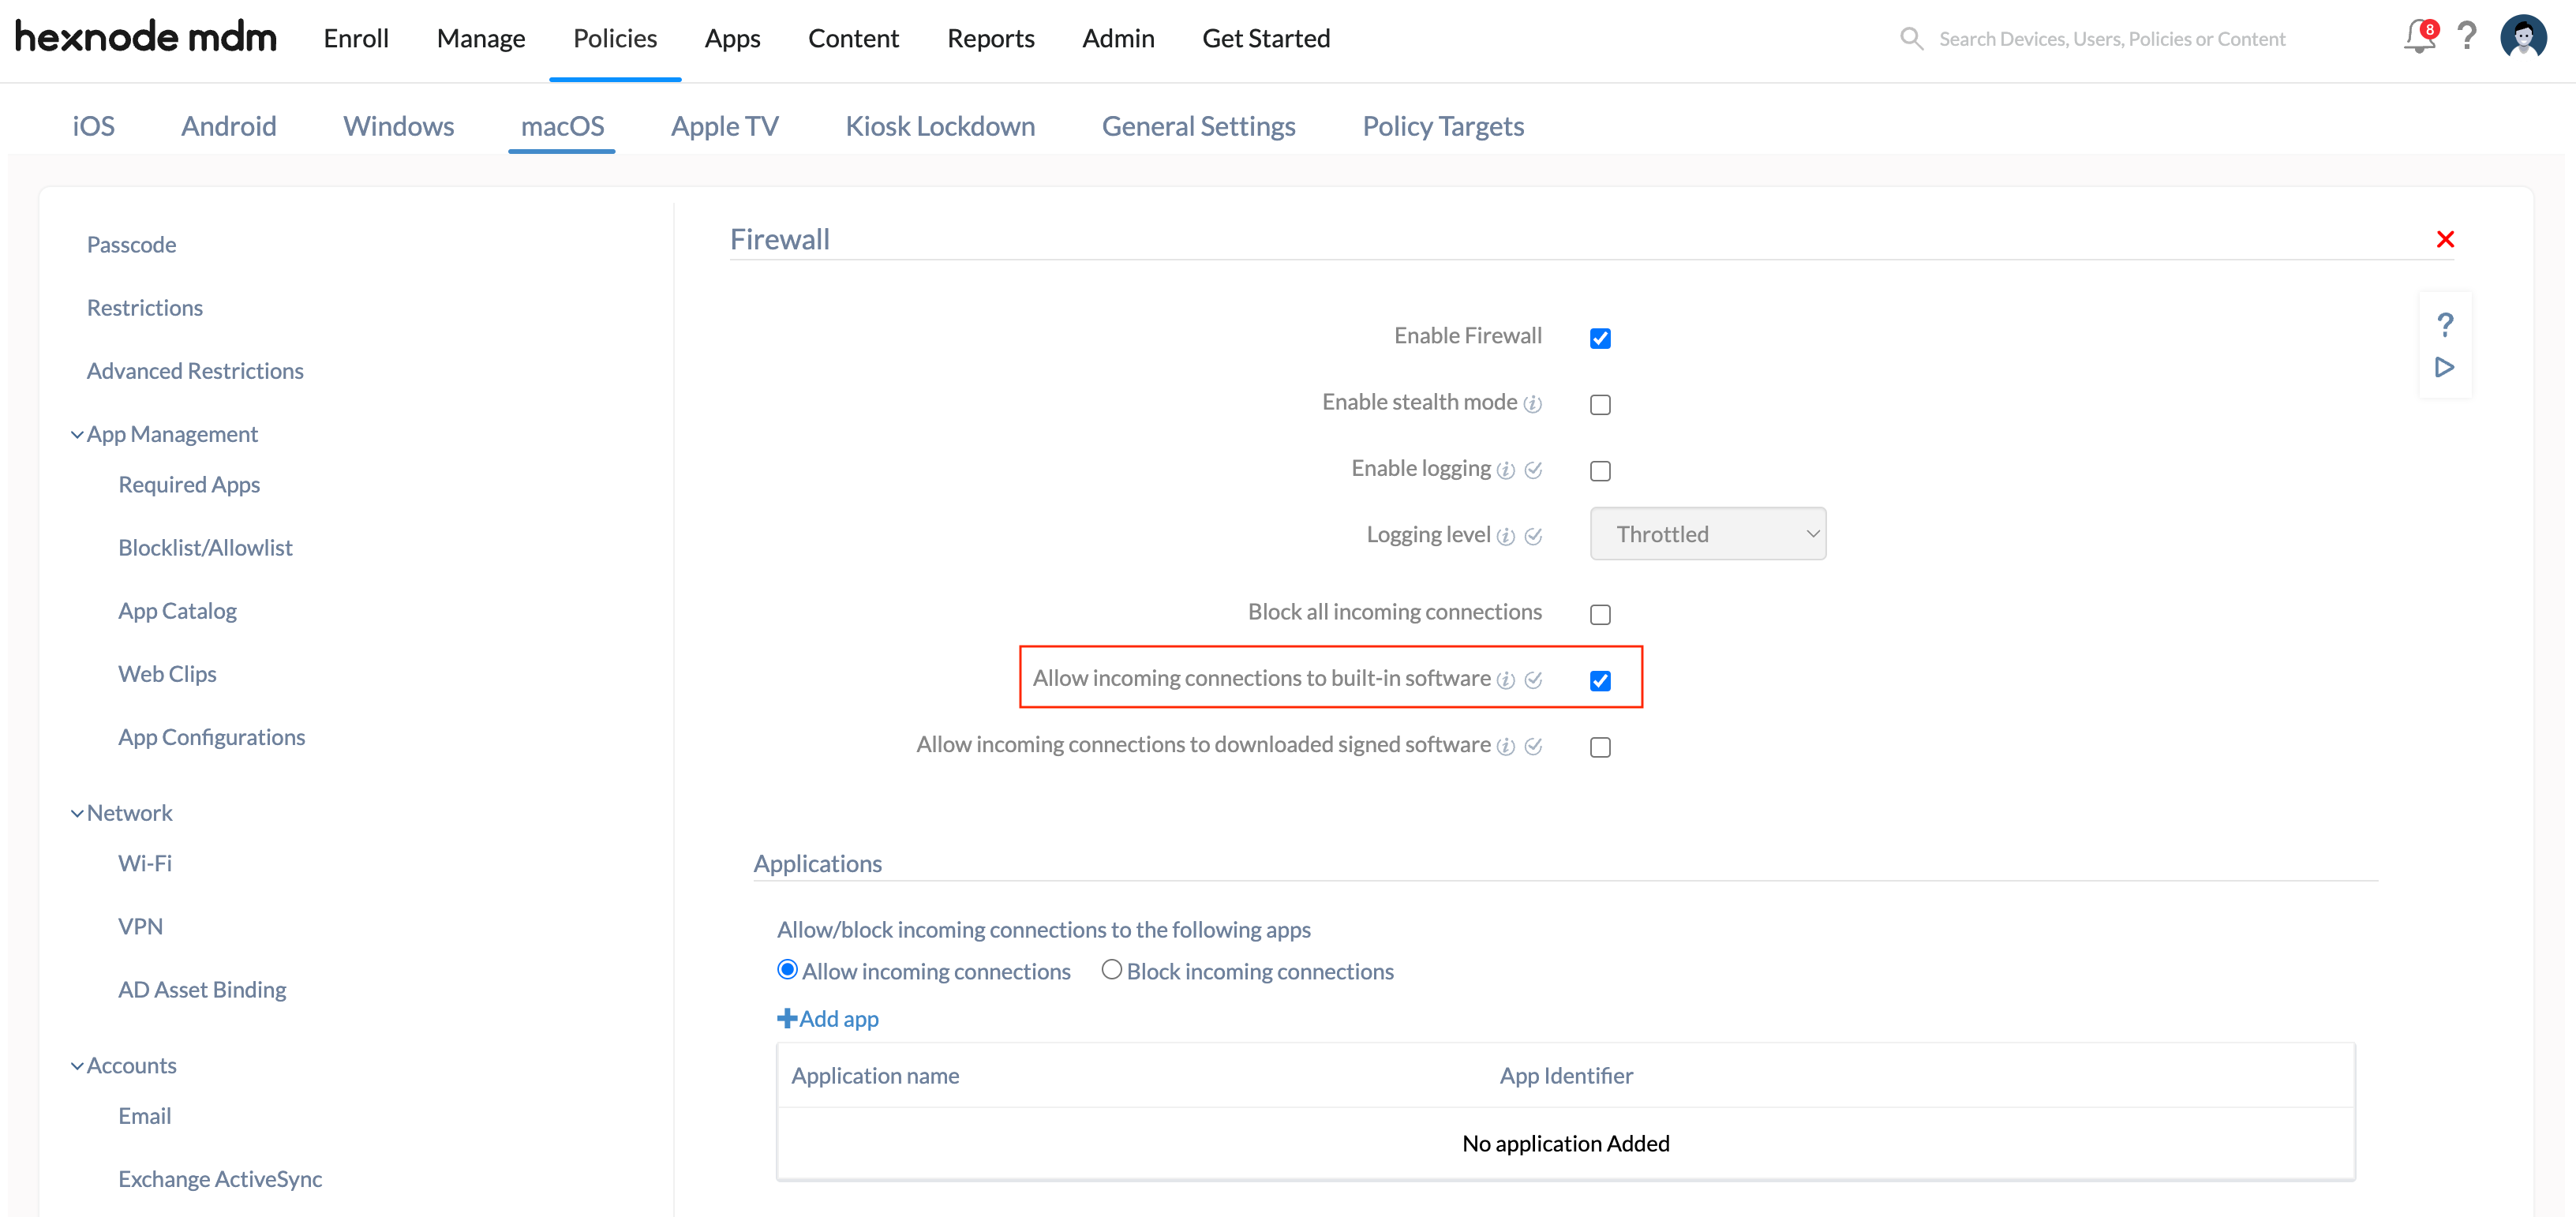Open Get Started page
The height and width of the screenshot is (1217, 2576).
click(1266, 38)
